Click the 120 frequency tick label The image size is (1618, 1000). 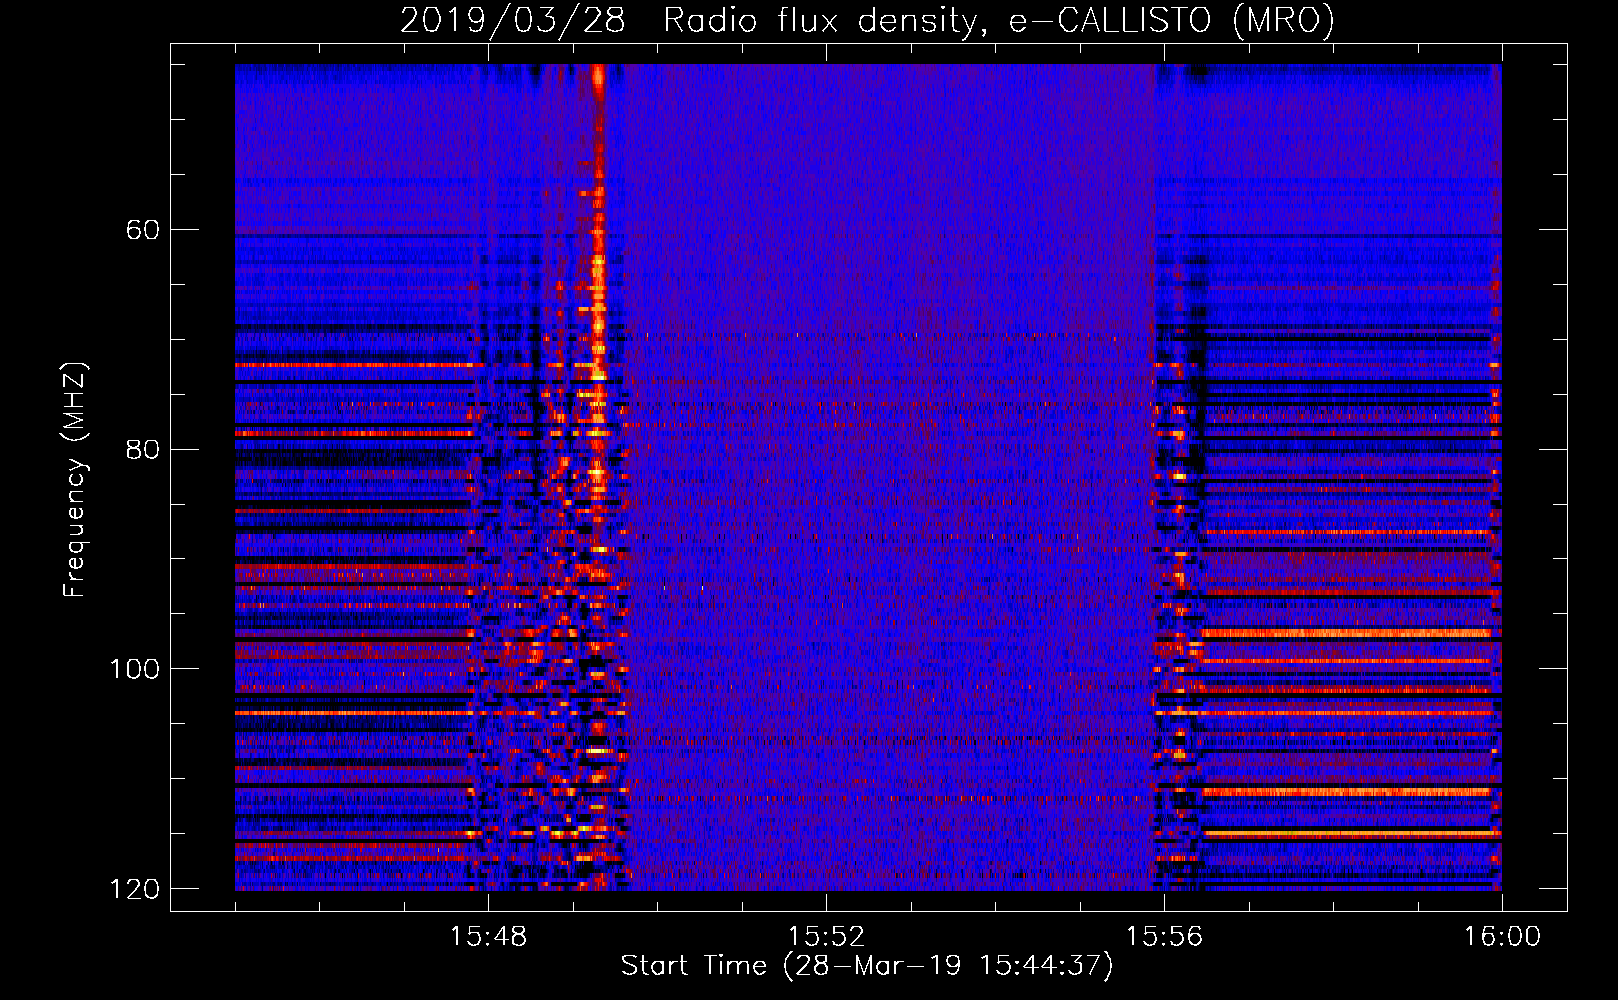click(x=134, y=888)
